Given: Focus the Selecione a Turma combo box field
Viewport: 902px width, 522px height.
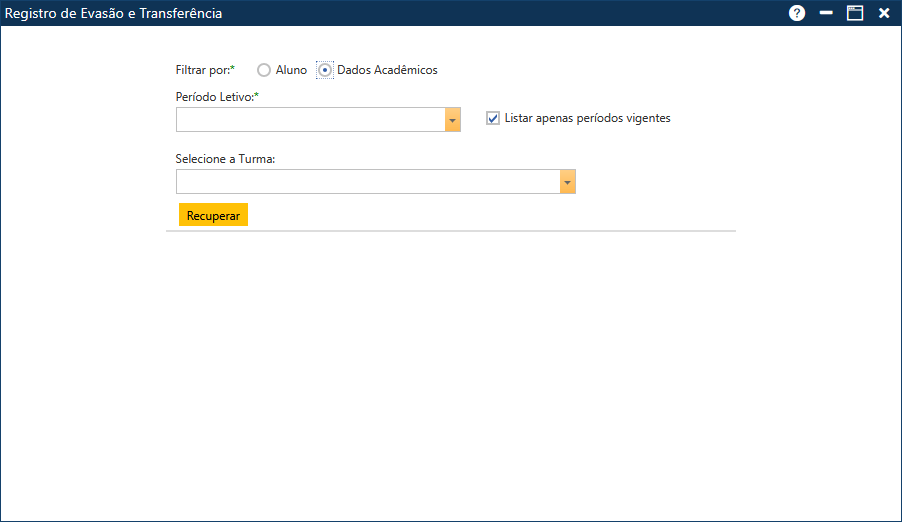Looking at the screenshot, I should point(367,182).
